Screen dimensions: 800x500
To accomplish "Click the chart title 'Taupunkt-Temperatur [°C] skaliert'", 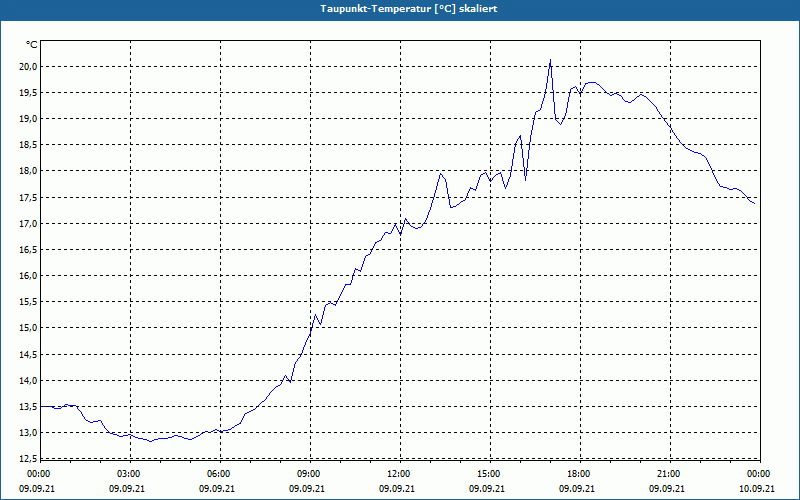I will pos(409,9).
